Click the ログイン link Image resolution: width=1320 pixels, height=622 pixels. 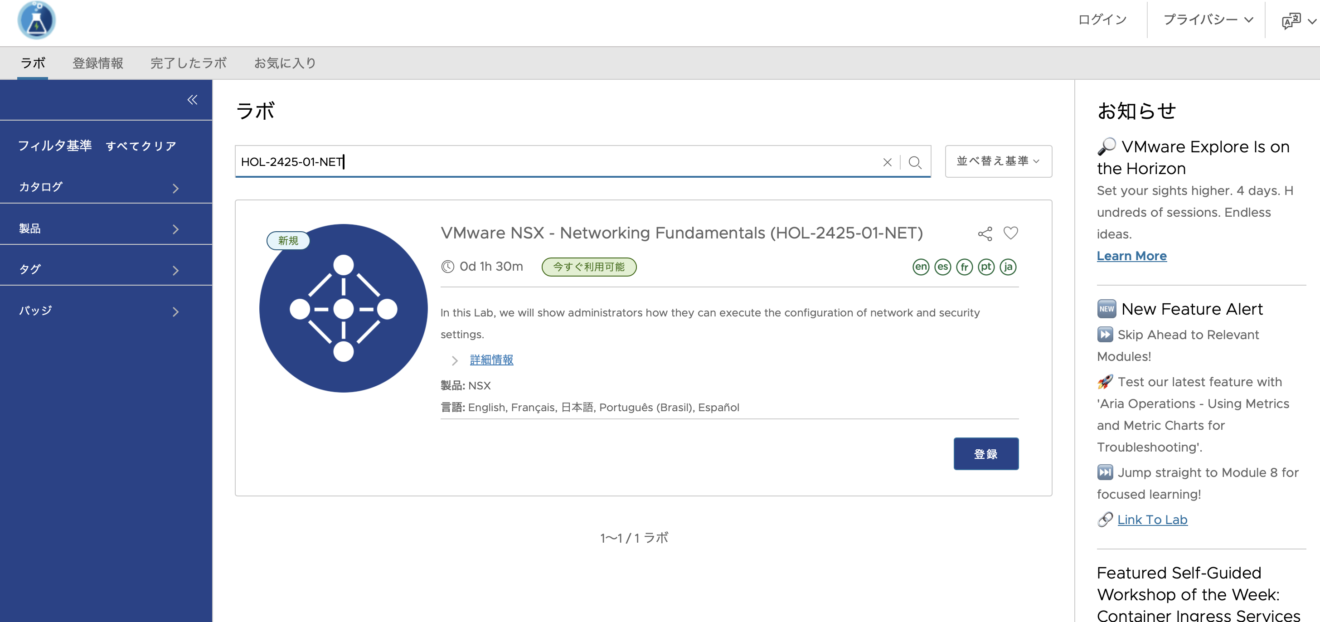1102,20
